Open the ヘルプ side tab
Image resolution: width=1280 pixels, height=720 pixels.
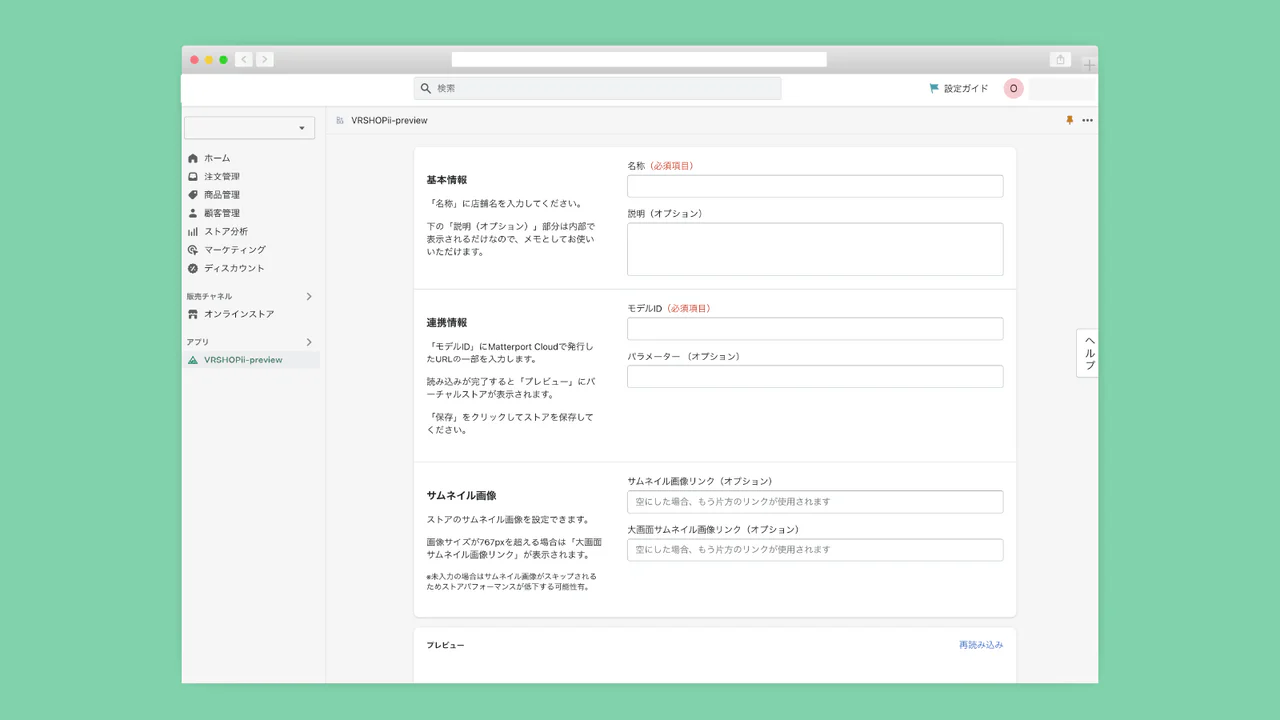point(1088,353)
